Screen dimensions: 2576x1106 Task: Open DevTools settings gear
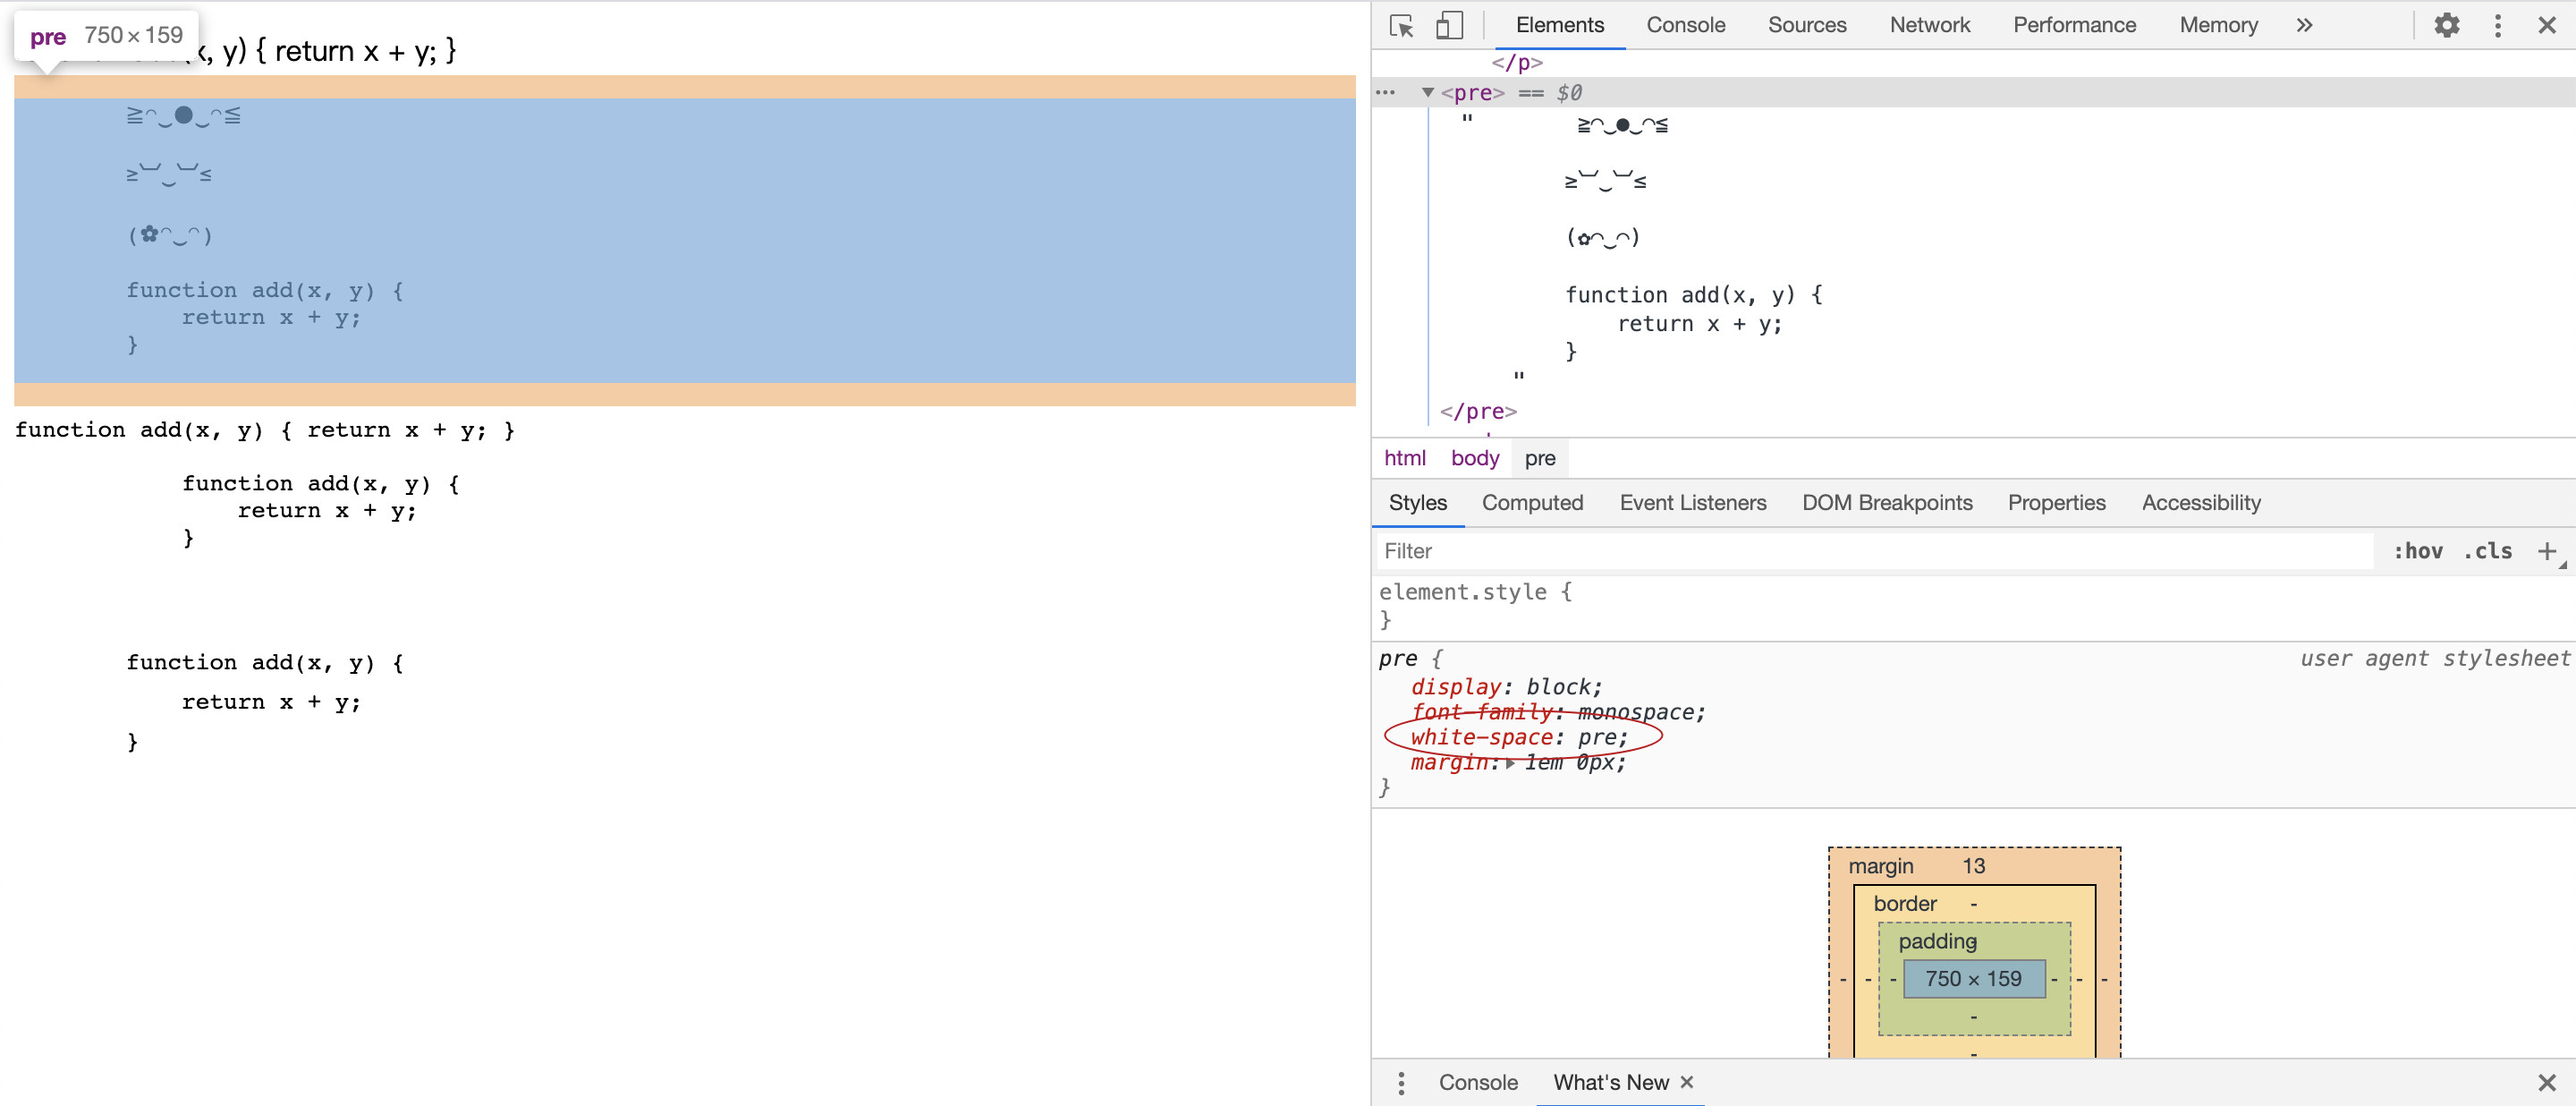pyautogui.click(x=2446, y=26)
